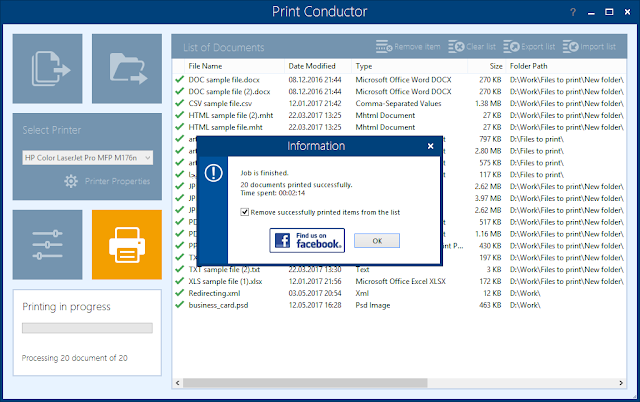Select DOC sample file.docx row
The width and height of the screenshot is (640, 402).
399,80
